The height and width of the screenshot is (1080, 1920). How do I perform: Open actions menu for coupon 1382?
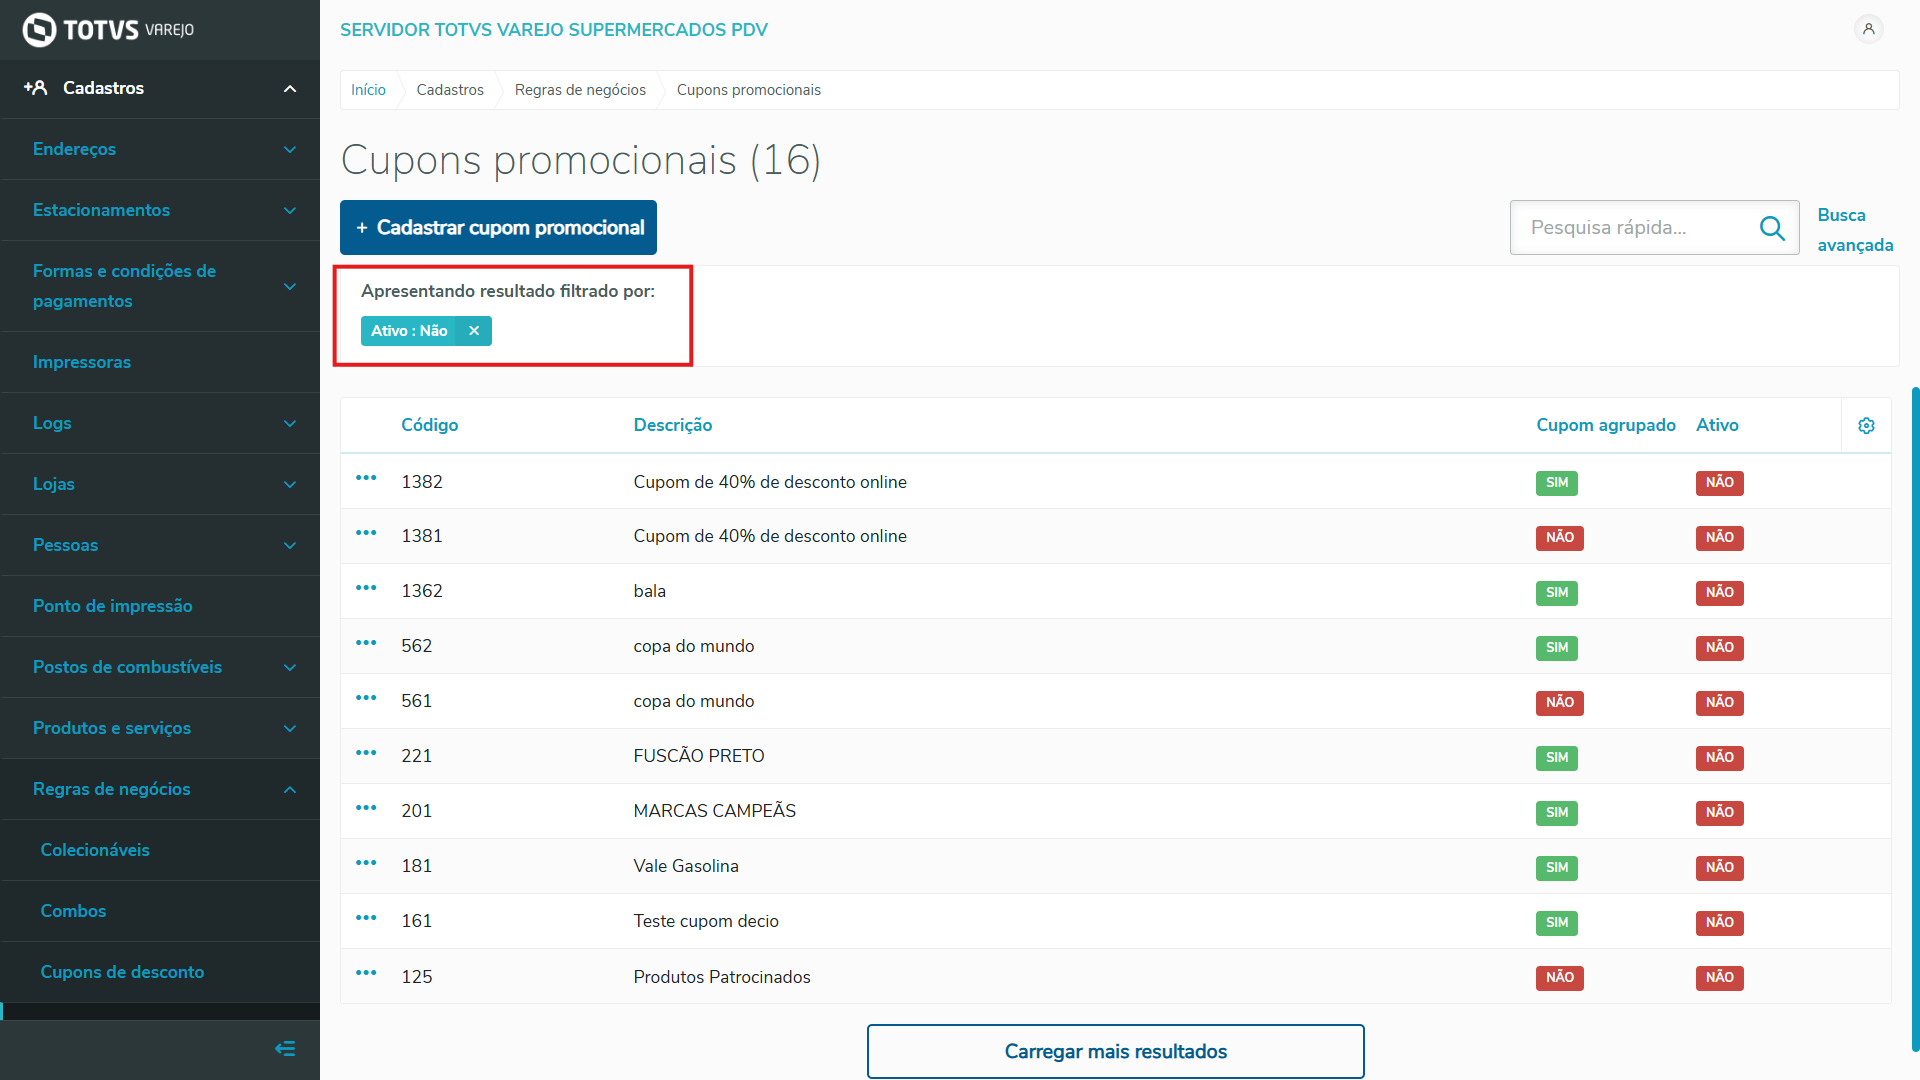(x=366, y=479)
